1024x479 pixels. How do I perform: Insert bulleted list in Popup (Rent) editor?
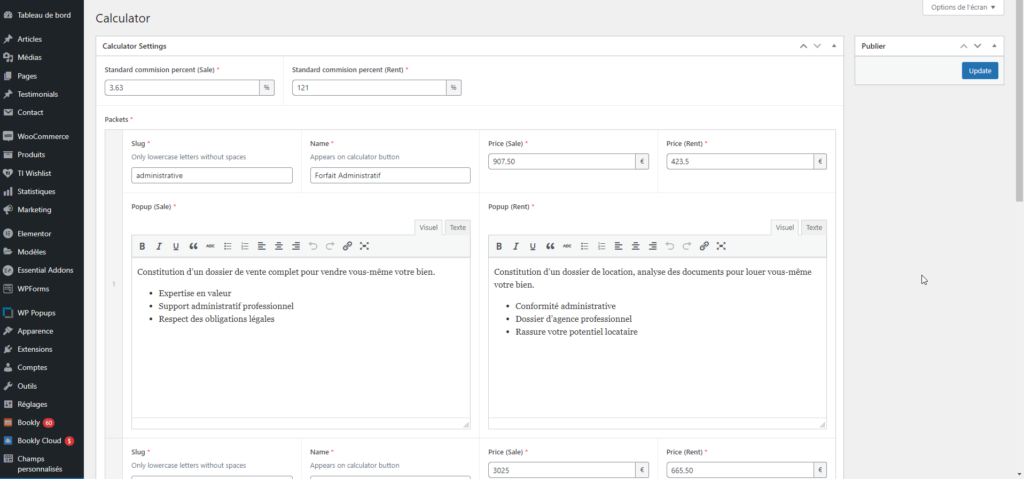tap(584, 246)
